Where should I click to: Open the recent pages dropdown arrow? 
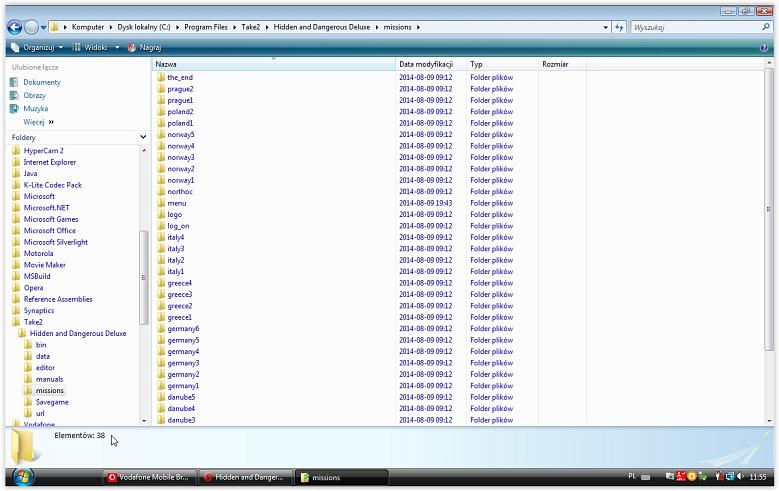44,27
